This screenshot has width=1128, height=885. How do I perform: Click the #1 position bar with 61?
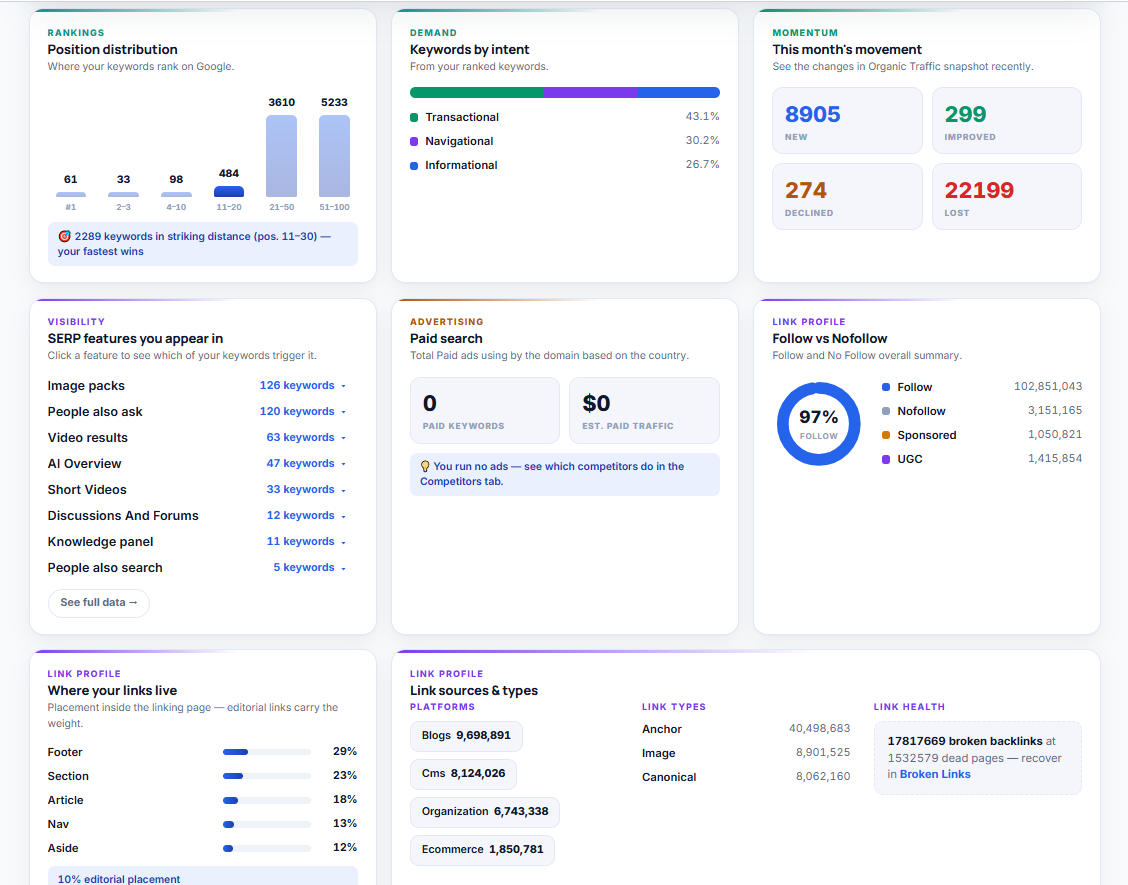coord(70,194)
